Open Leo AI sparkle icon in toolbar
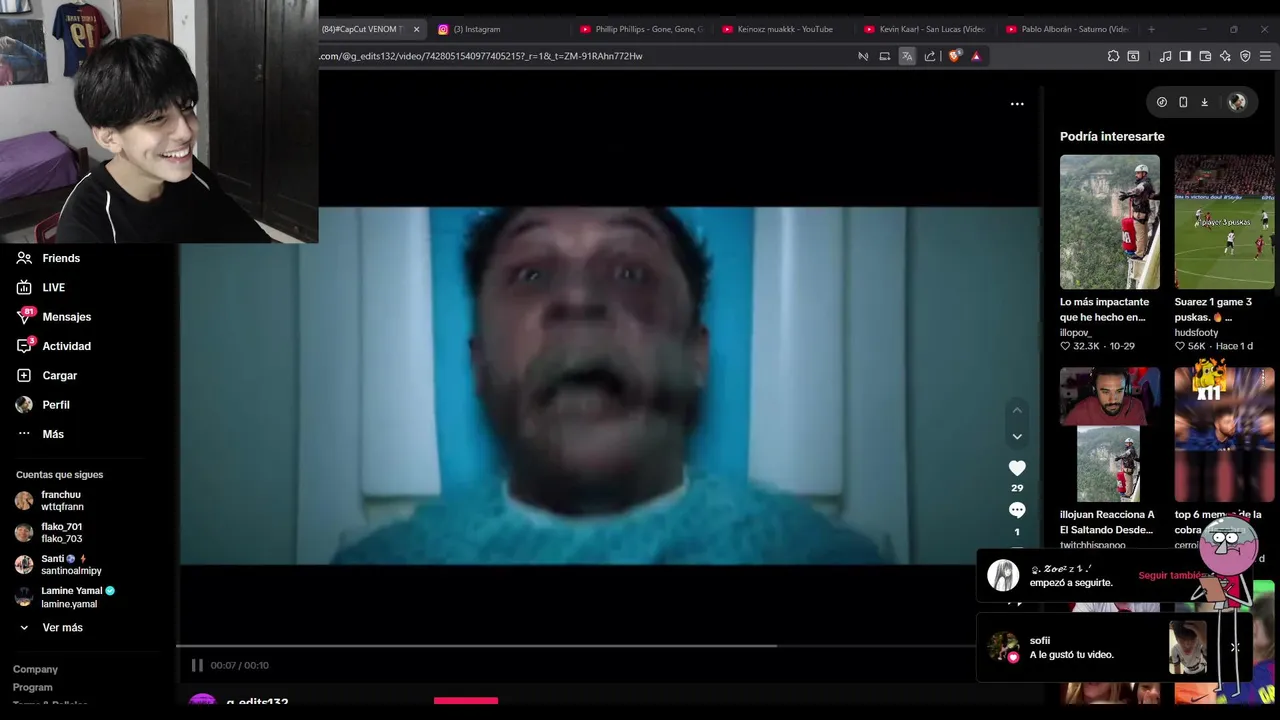Screen dimensions: 1280x720 coord(1225,56)
